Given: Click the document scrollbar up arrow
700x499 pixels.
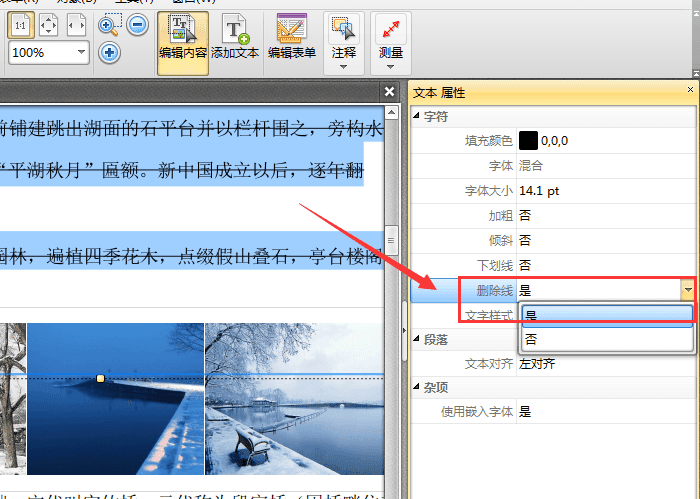Looking at the screenshot, I should (392, 112).
